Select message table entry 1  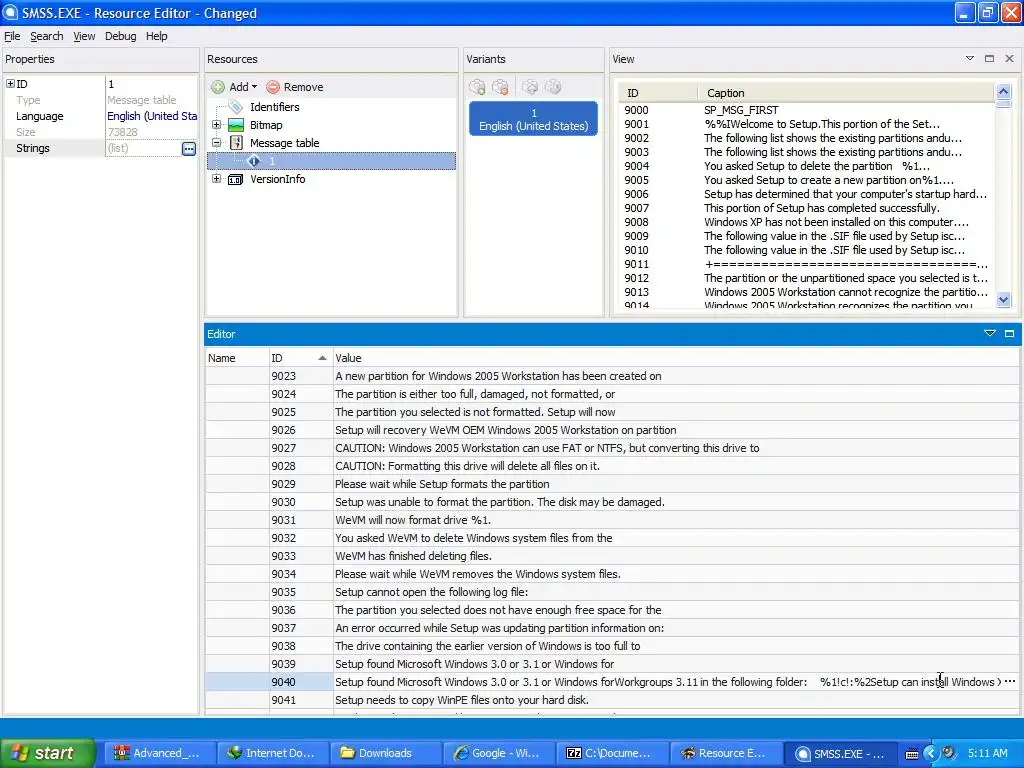coord(331,161)
